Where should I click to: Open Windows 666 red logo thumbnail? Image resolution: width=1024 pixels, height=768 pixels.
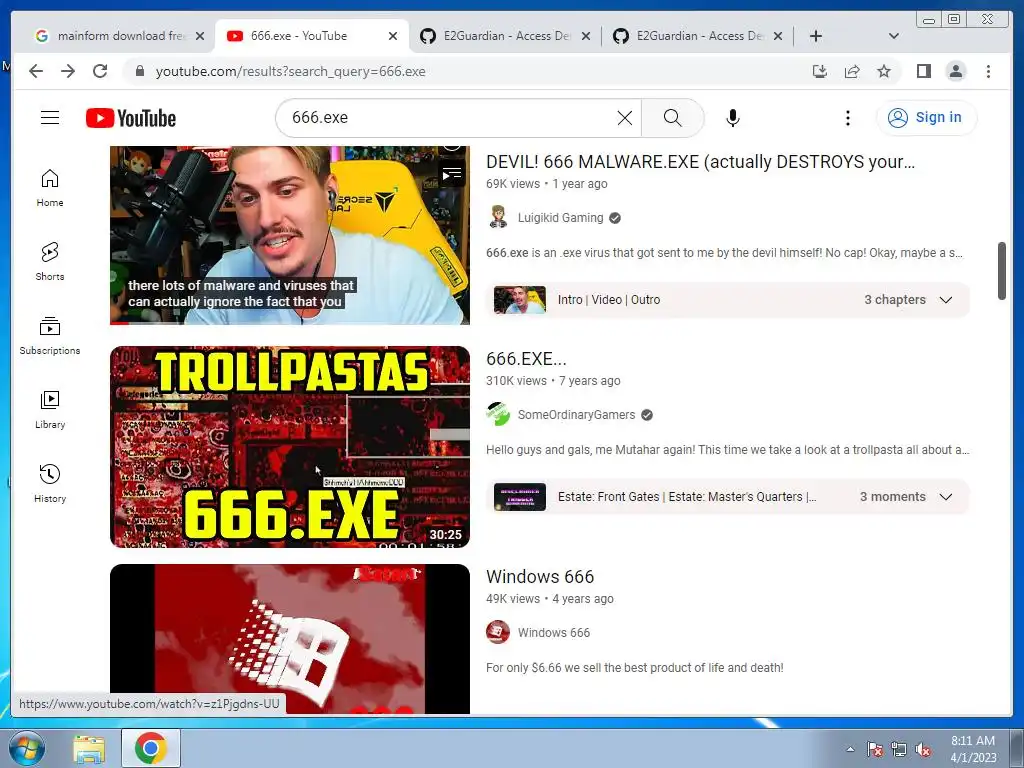click(289, 639)
